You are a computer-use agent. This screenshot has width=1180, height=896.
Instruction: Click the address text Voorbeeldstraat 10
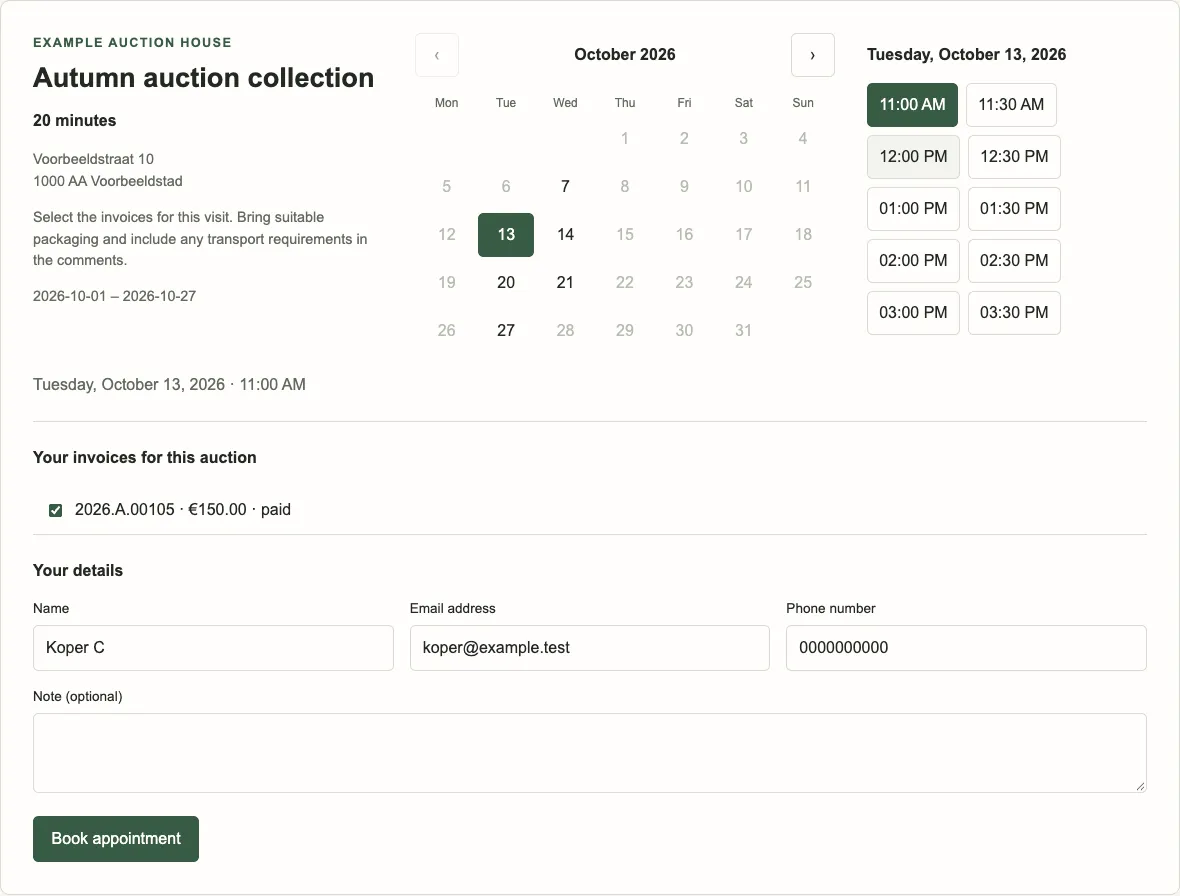click(93, 159)
